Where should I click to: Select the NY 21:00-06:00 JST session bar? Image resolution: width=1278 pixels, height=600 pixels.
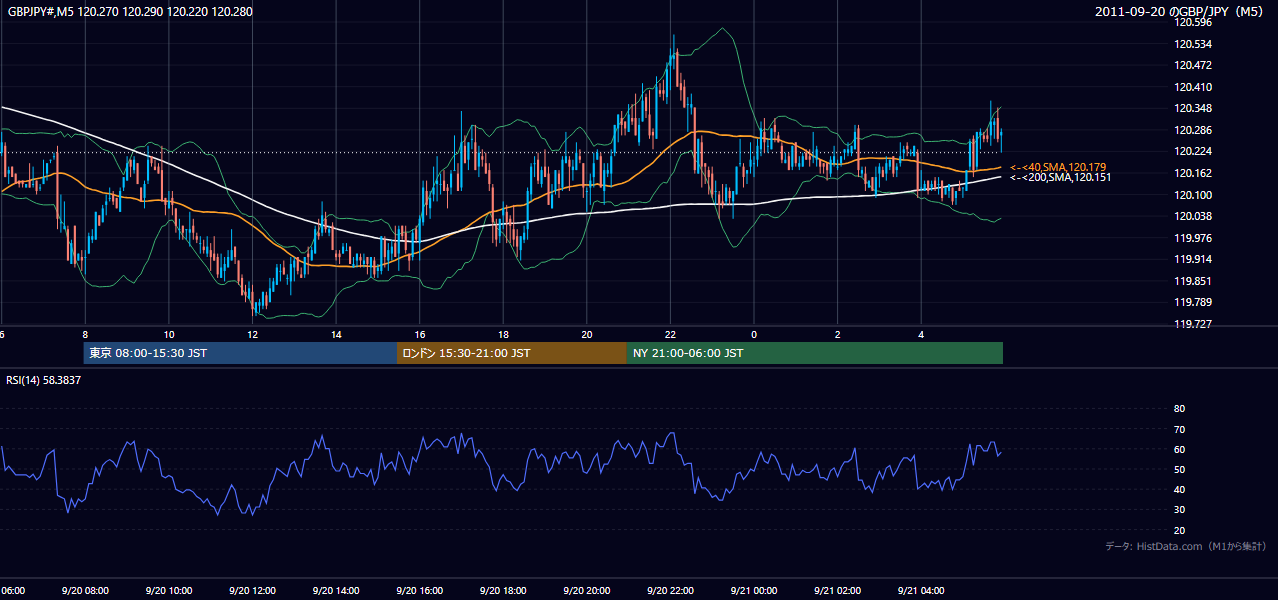click(x=815, y=353)
